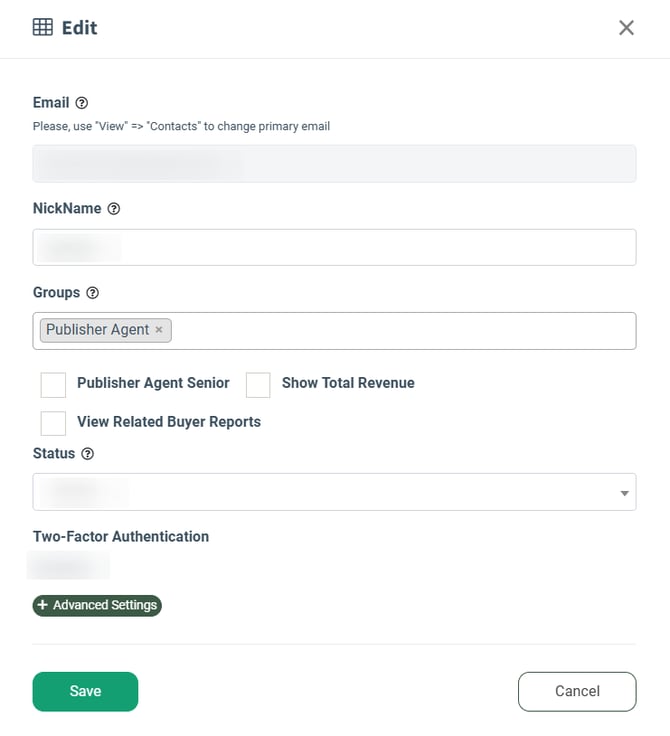Open the Status dropdown arrow
Viewport: 670px width, 736px height.
624,493
